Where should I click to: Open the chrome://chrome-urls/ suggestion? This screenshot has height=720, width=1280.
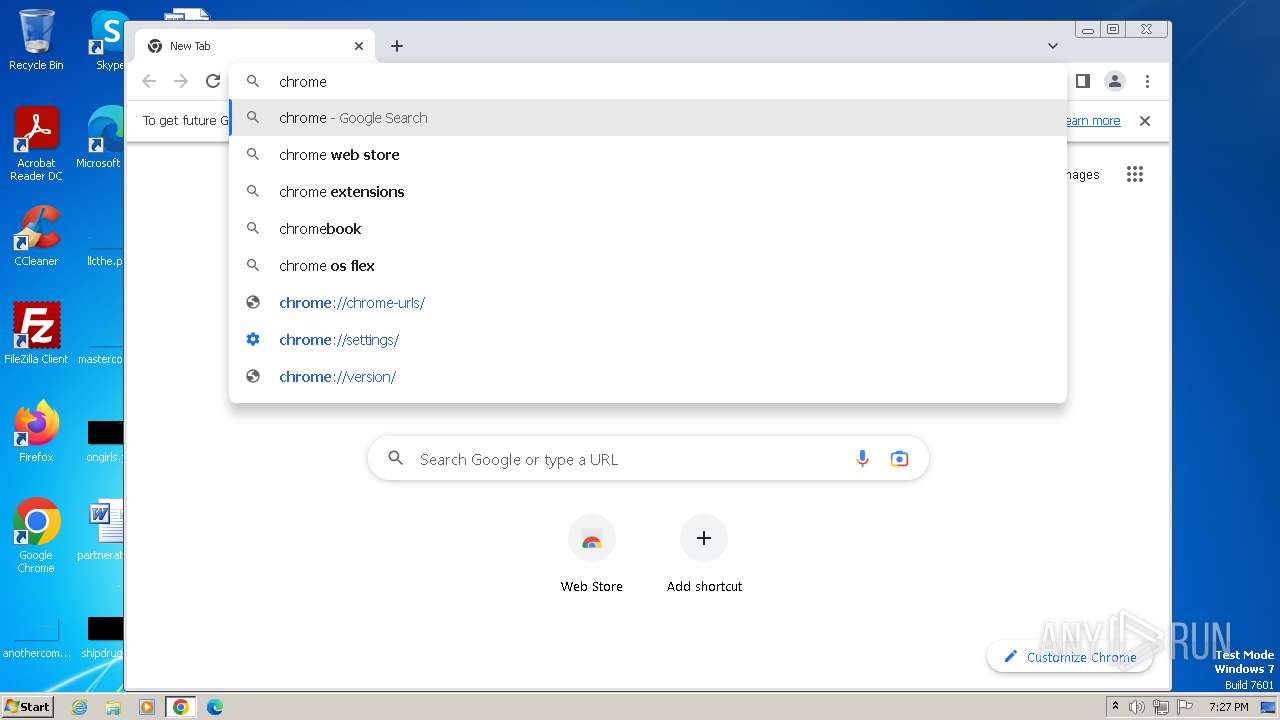point(648,303)
